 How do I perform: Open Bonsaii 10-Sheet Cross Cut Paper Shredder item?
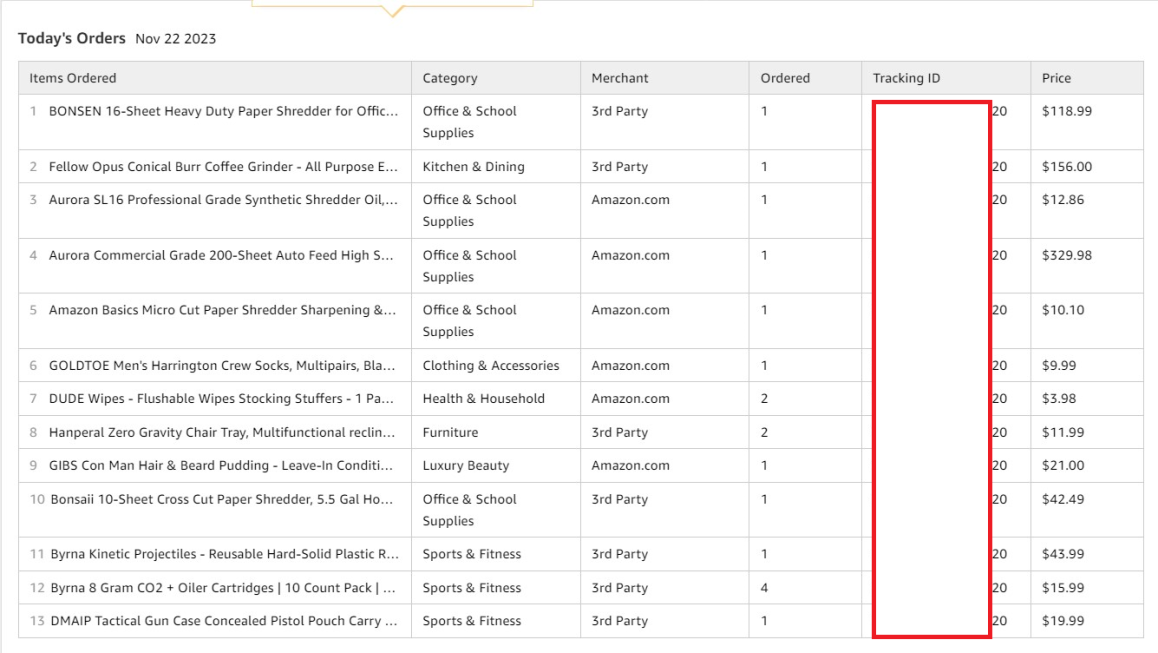click(x=222, y=499)
